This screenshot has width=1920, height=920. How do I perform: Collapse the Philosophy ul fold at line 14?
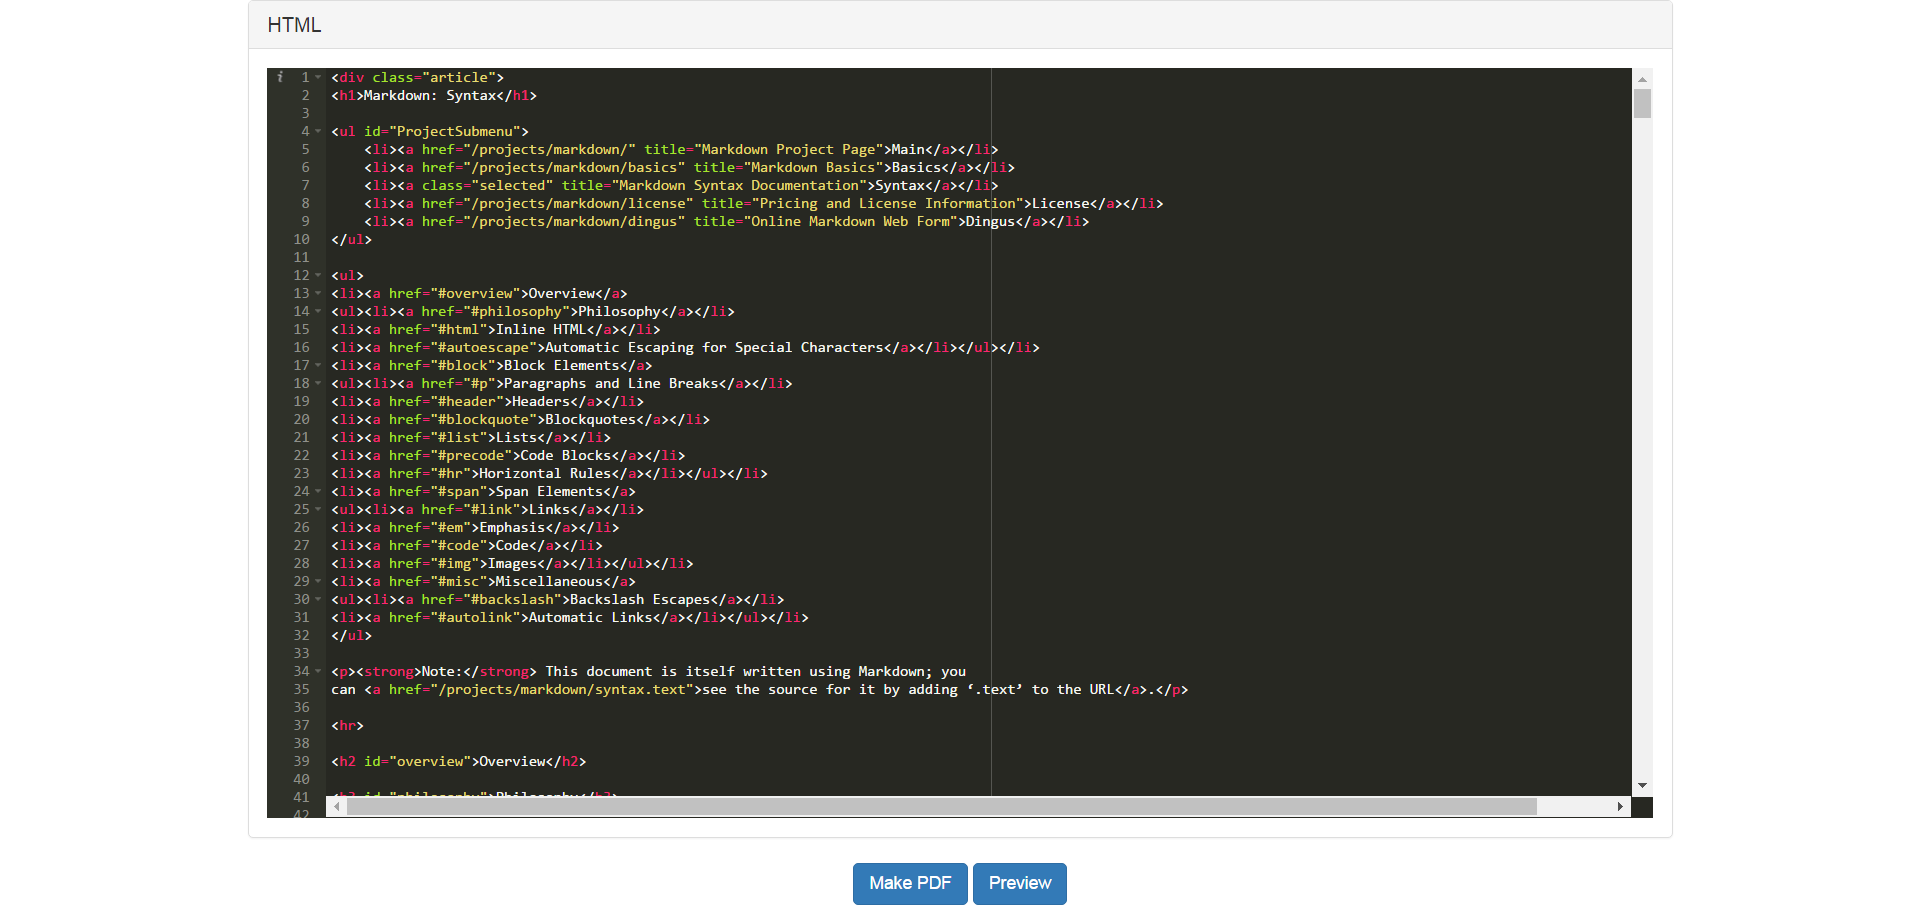tap(318, 311)
